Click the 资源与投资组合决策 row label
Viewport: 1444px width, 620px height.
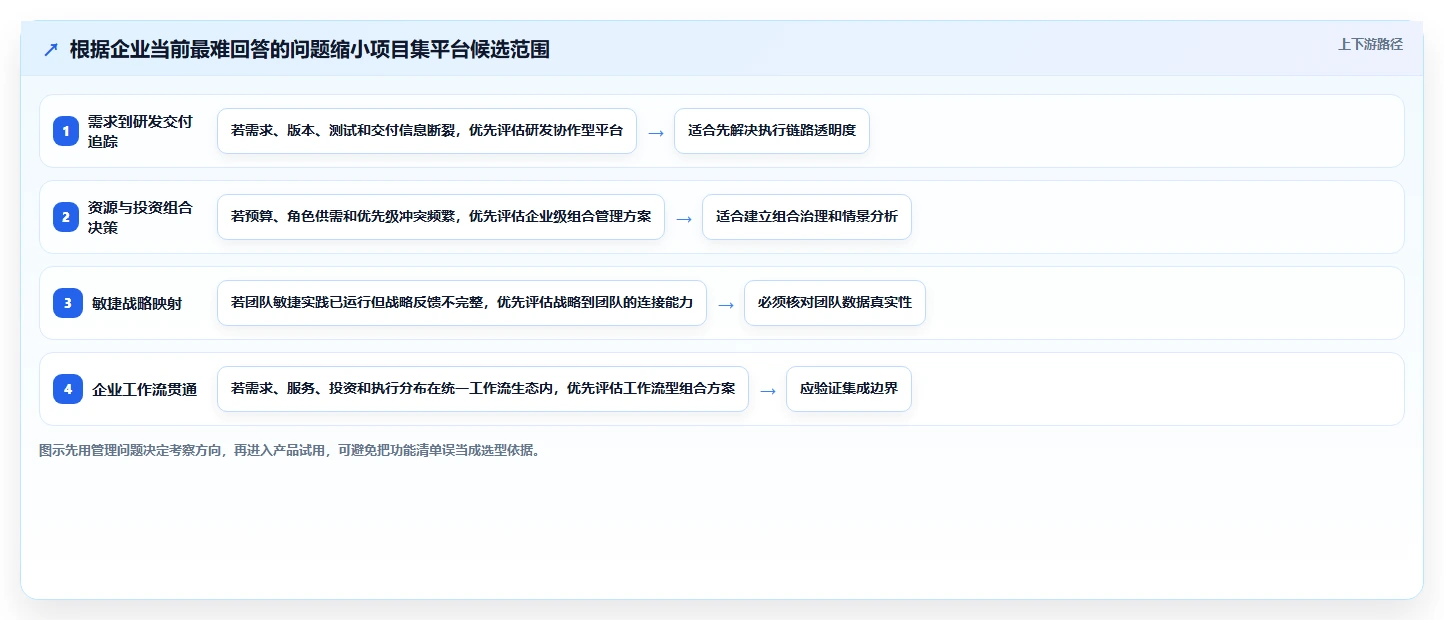tap(140, 217)
